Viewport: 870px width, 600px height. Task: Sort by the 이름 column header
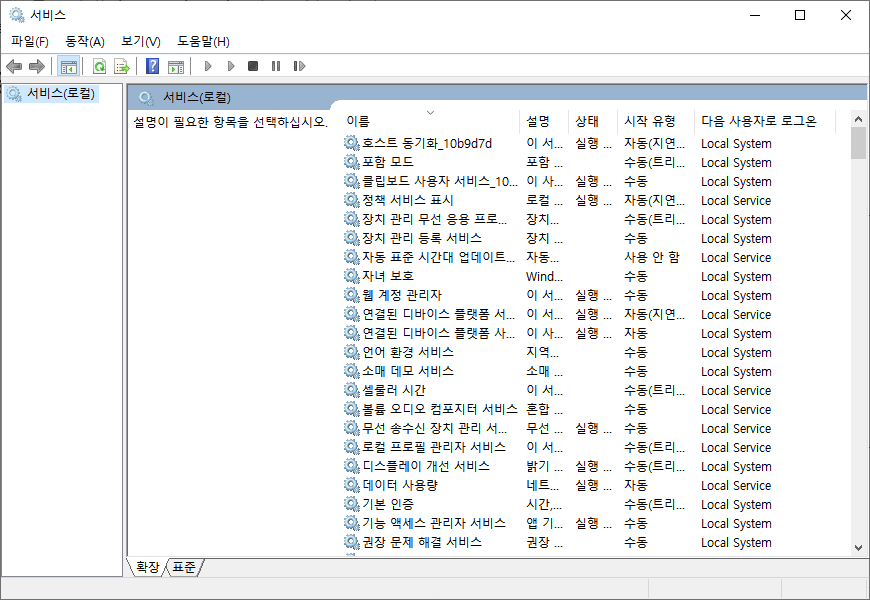[430, 121]
